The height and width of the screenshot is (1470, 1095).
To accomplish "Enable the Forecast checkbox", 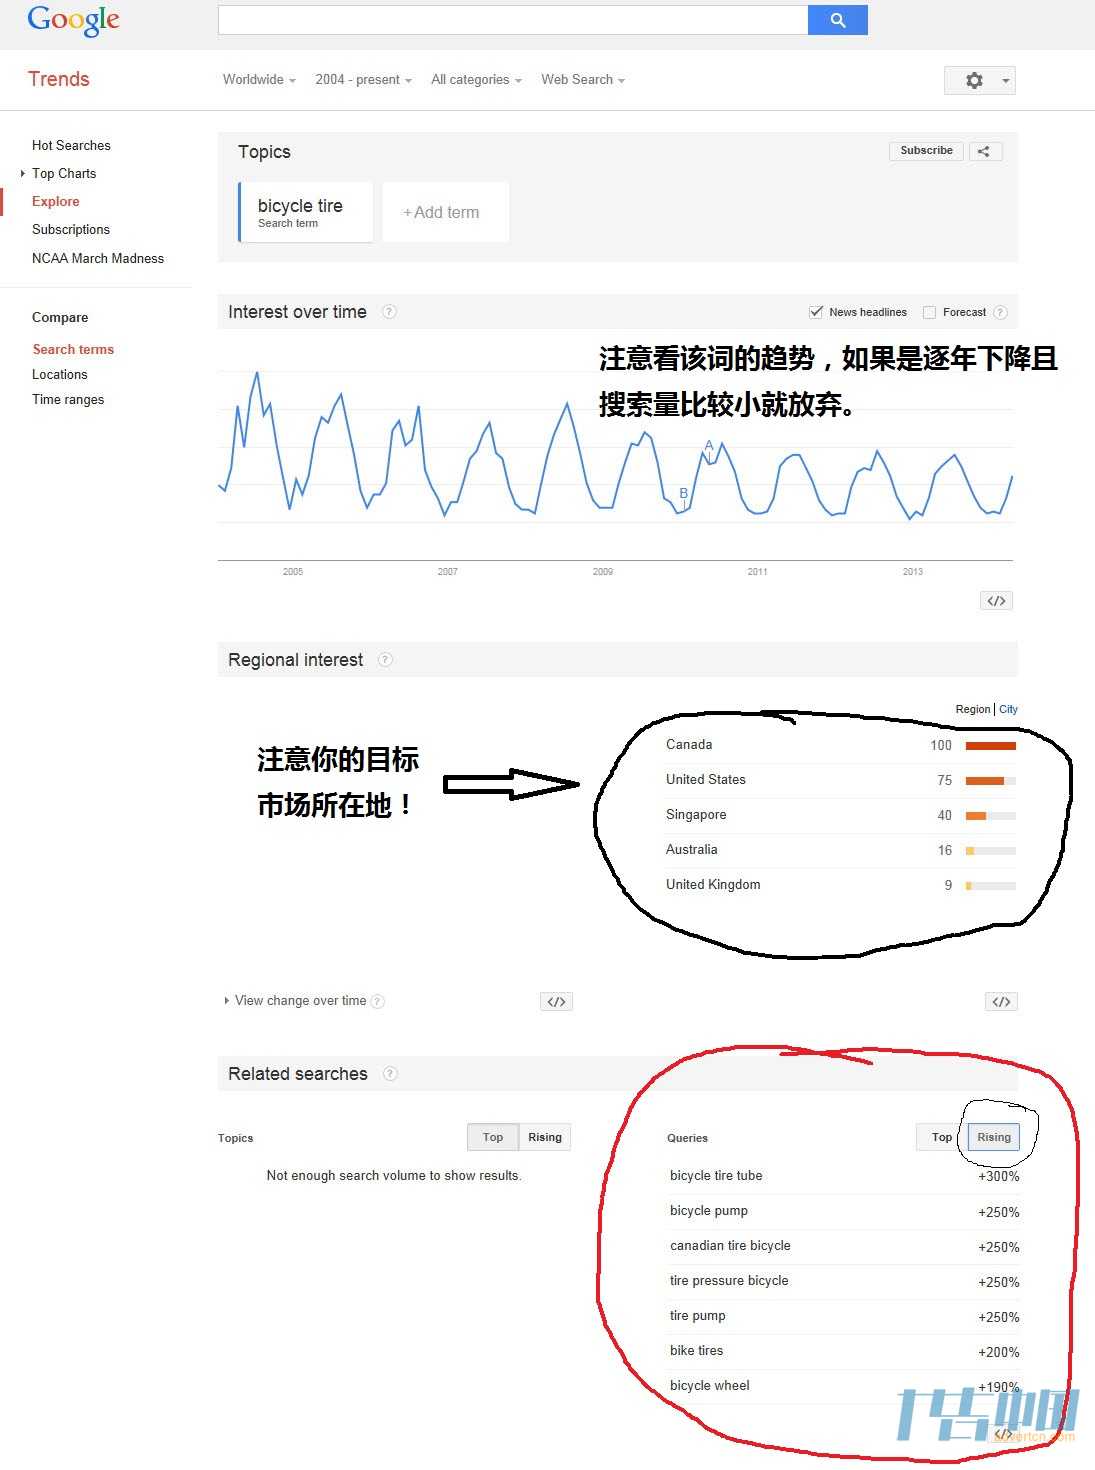I will (x=929, y=312).
